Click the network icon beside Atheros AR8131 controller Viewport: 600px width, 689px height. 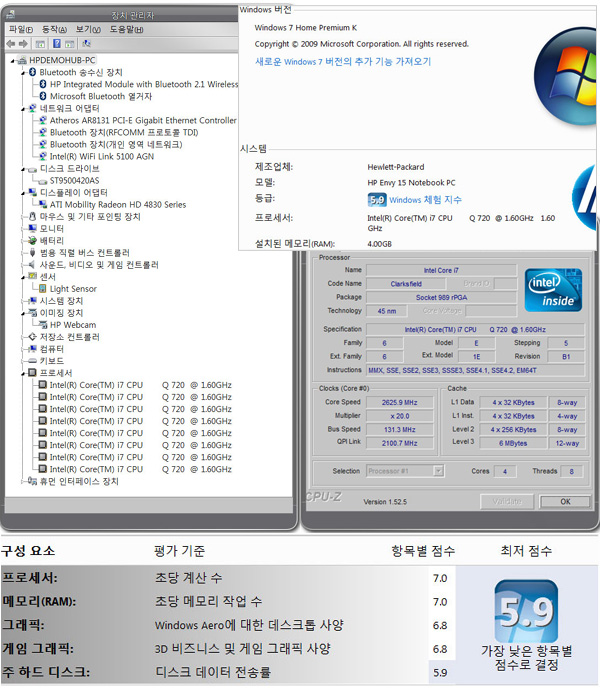pos(43,120)
